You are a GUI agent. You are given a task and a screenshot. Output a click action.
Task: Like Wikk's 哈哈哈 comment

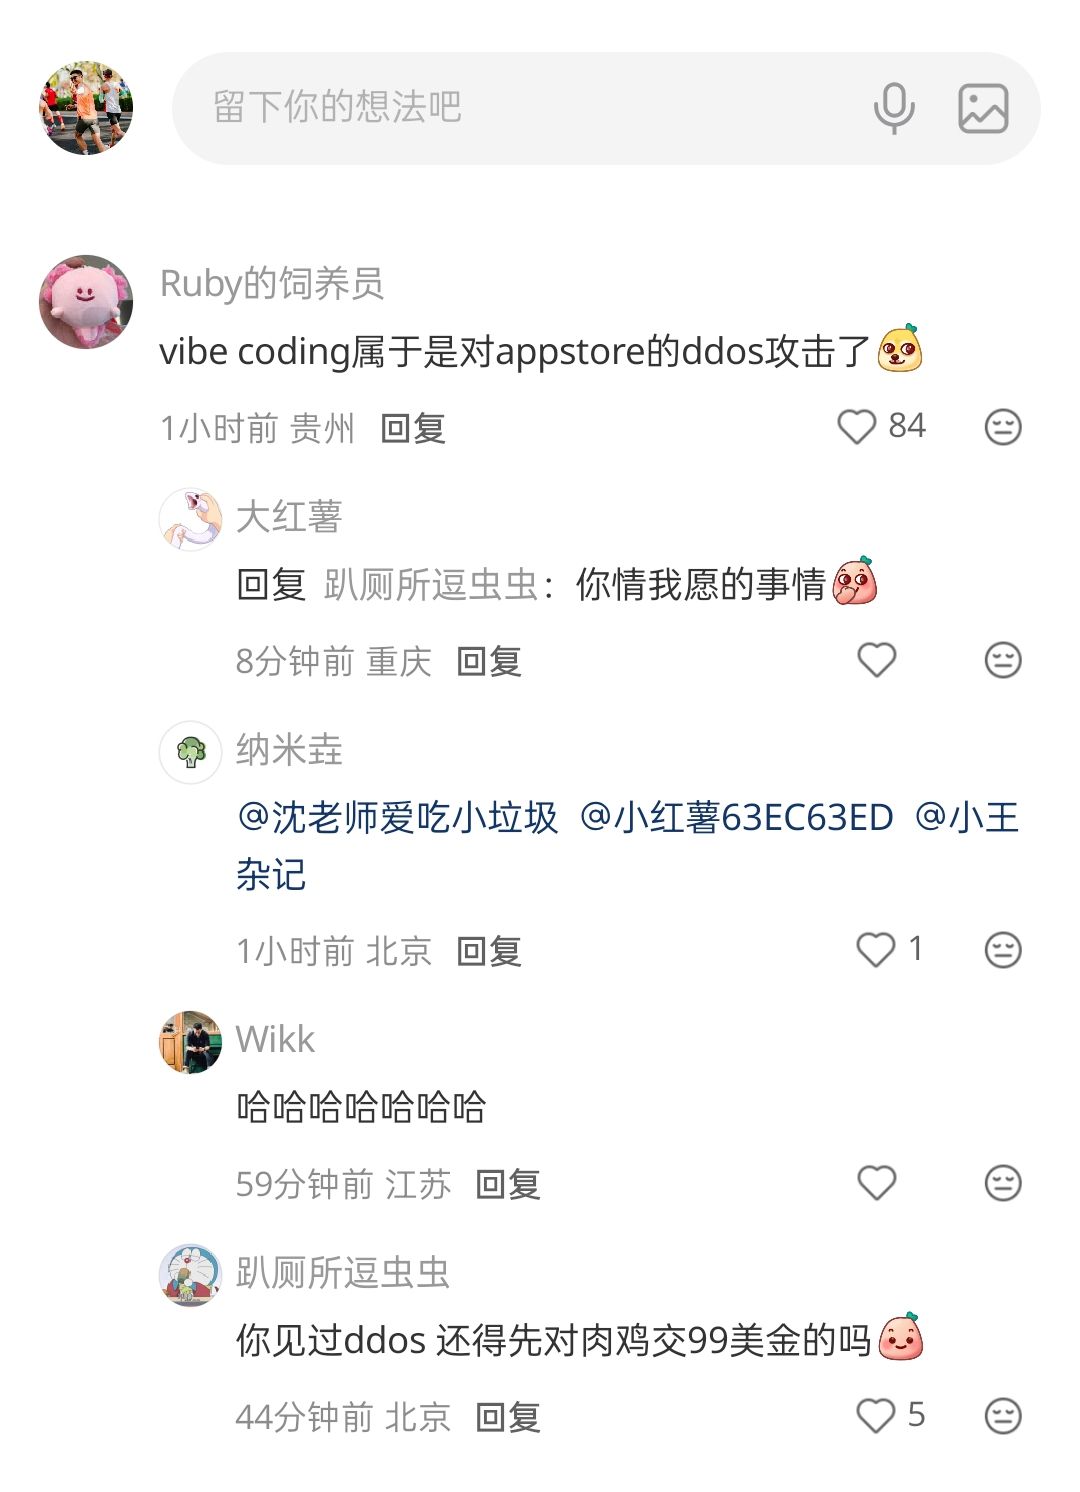[x=877, y=1183]
